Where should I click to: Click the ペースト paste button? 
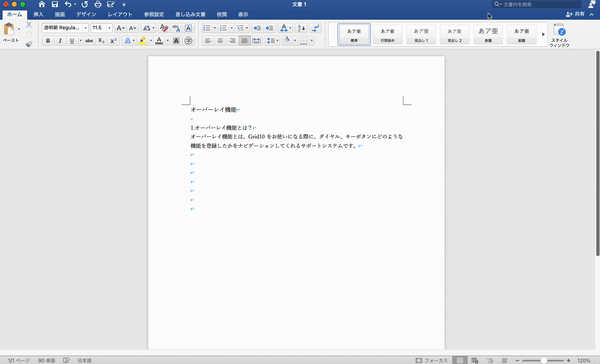pos(10,33)
